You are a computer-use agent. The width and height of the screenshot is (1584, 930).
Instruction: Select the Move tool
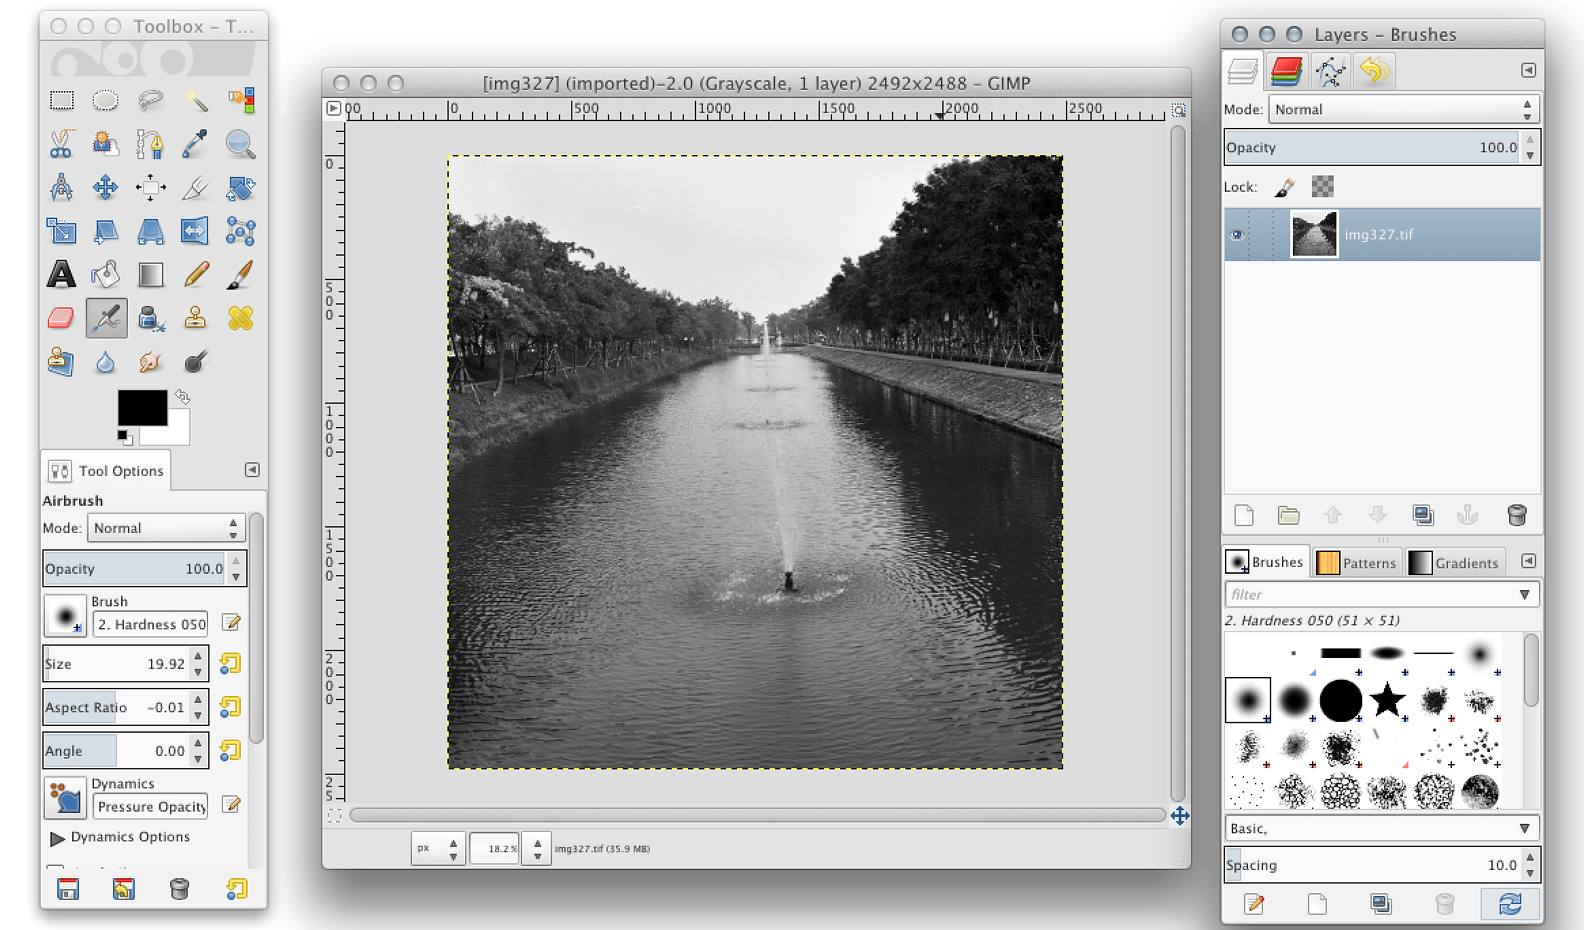pos(105,187)
